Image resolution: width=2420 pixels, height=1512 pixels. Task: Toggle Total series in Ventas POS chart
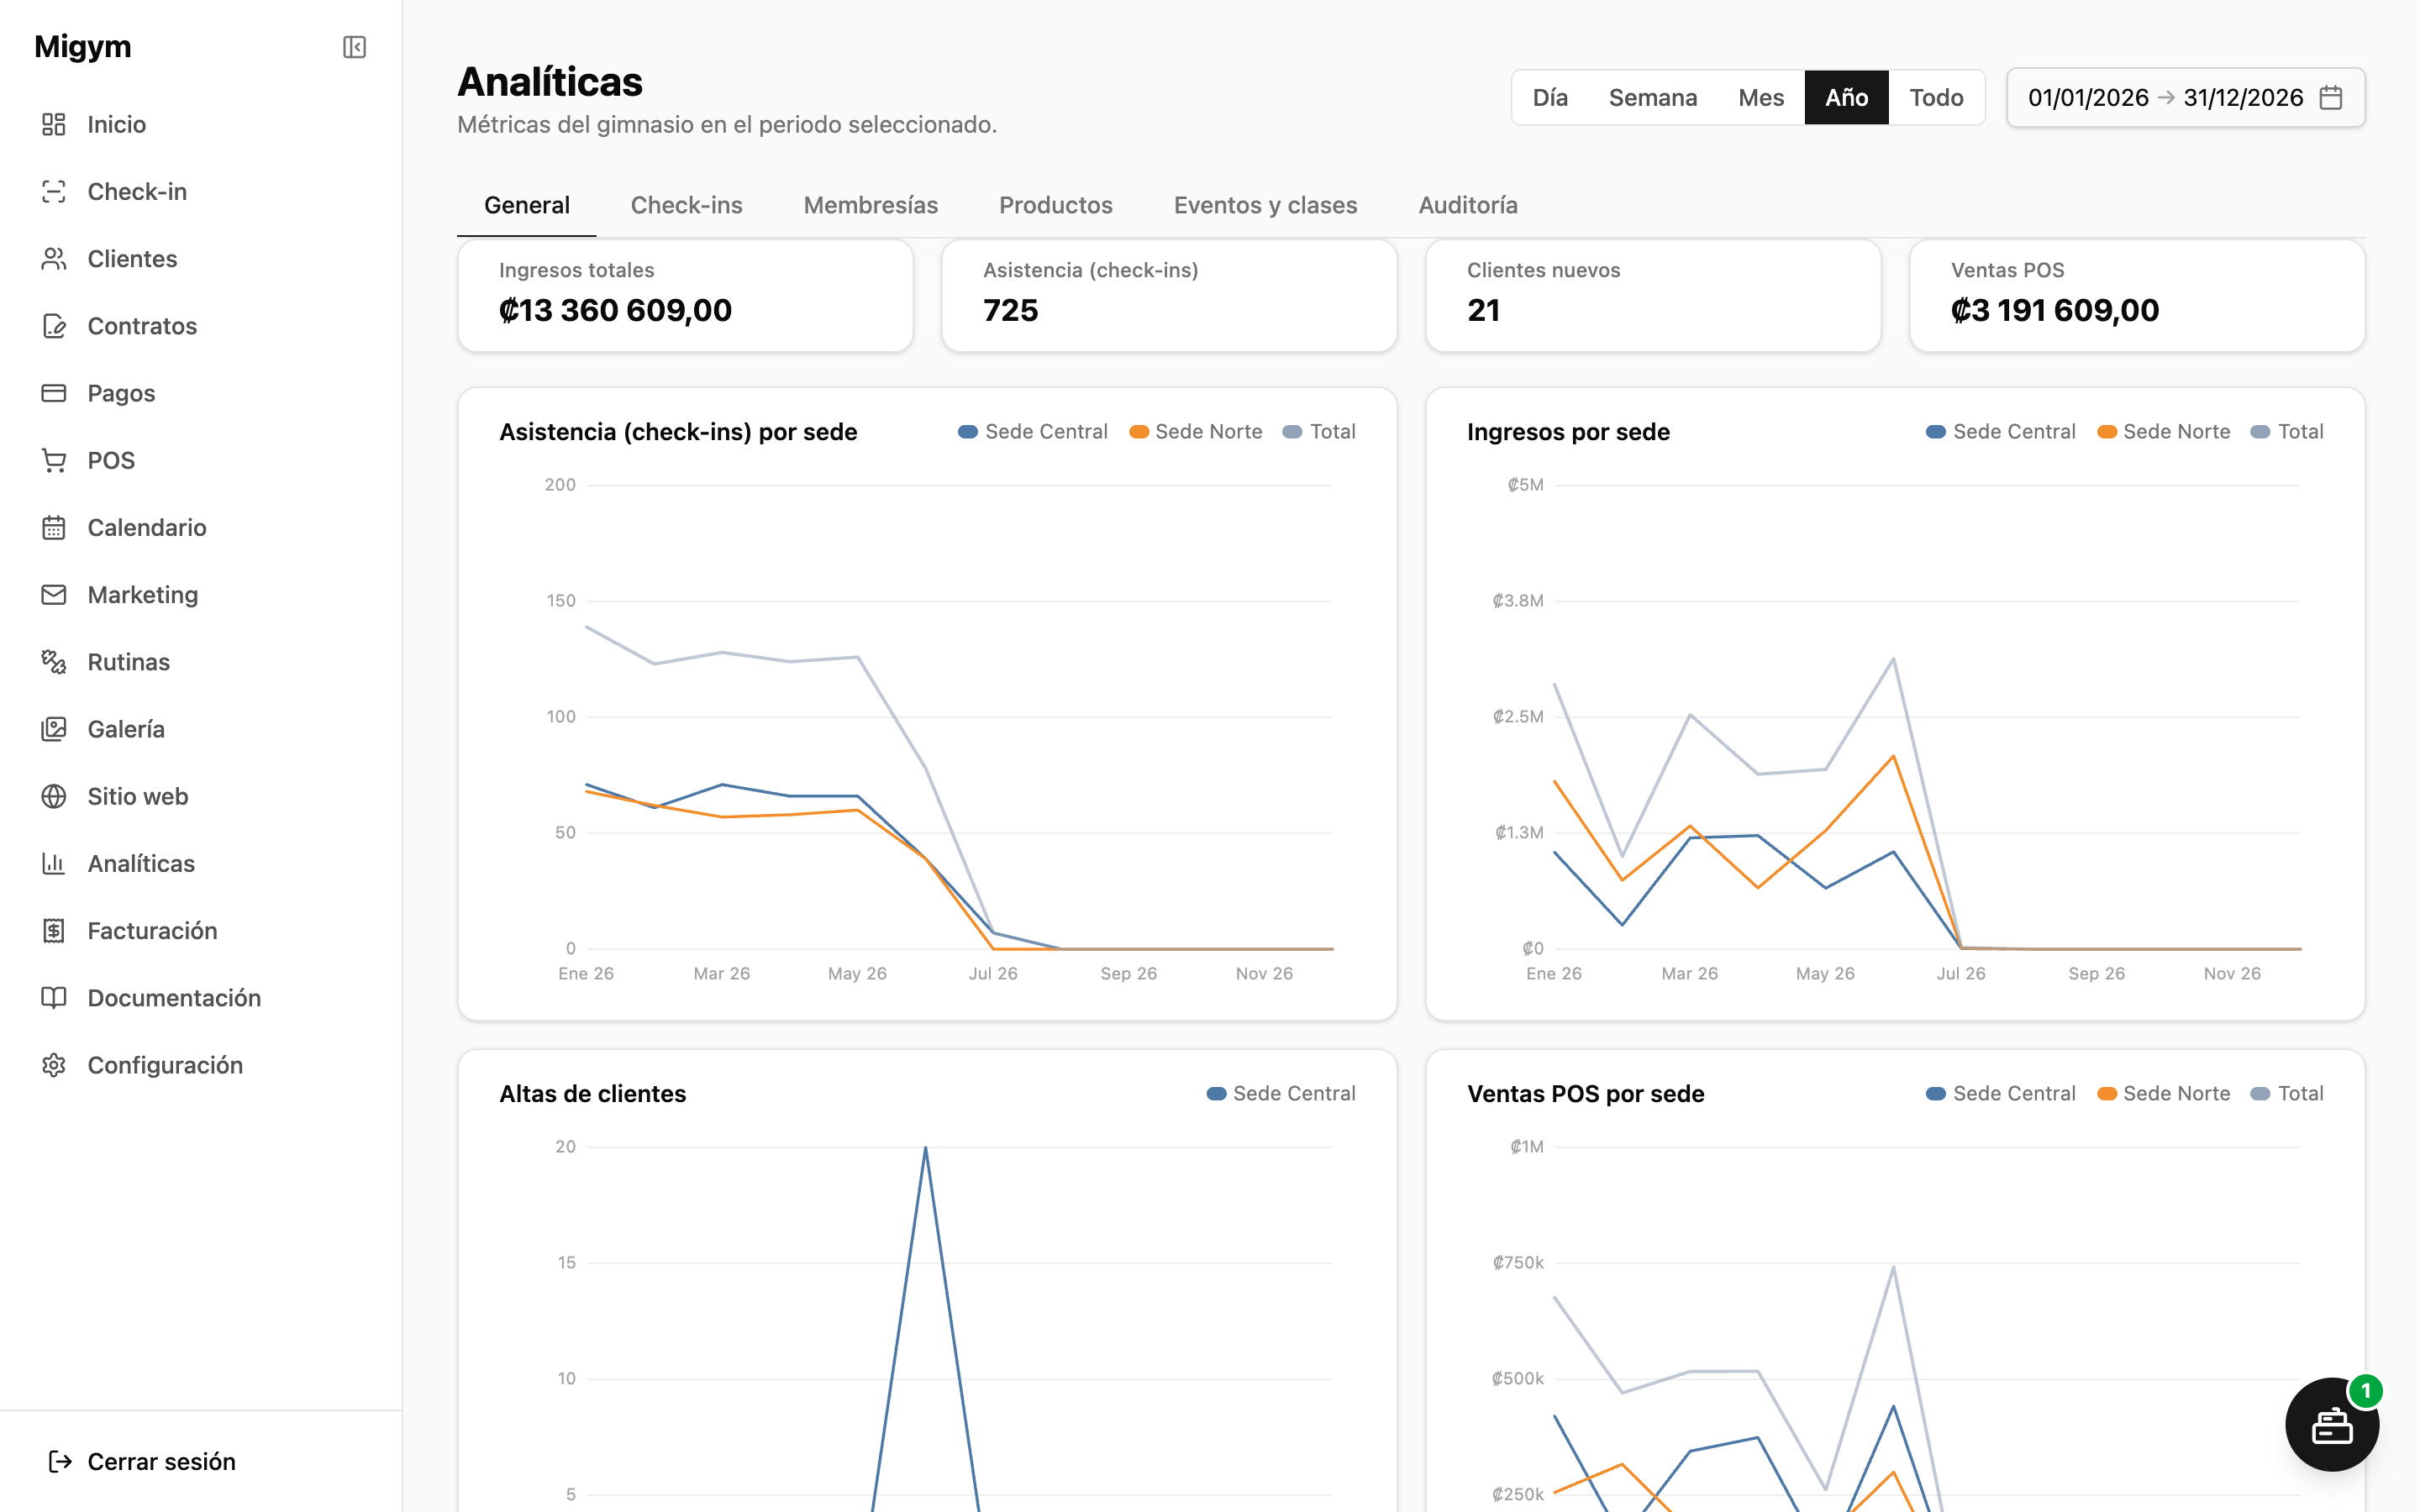2287,1094
